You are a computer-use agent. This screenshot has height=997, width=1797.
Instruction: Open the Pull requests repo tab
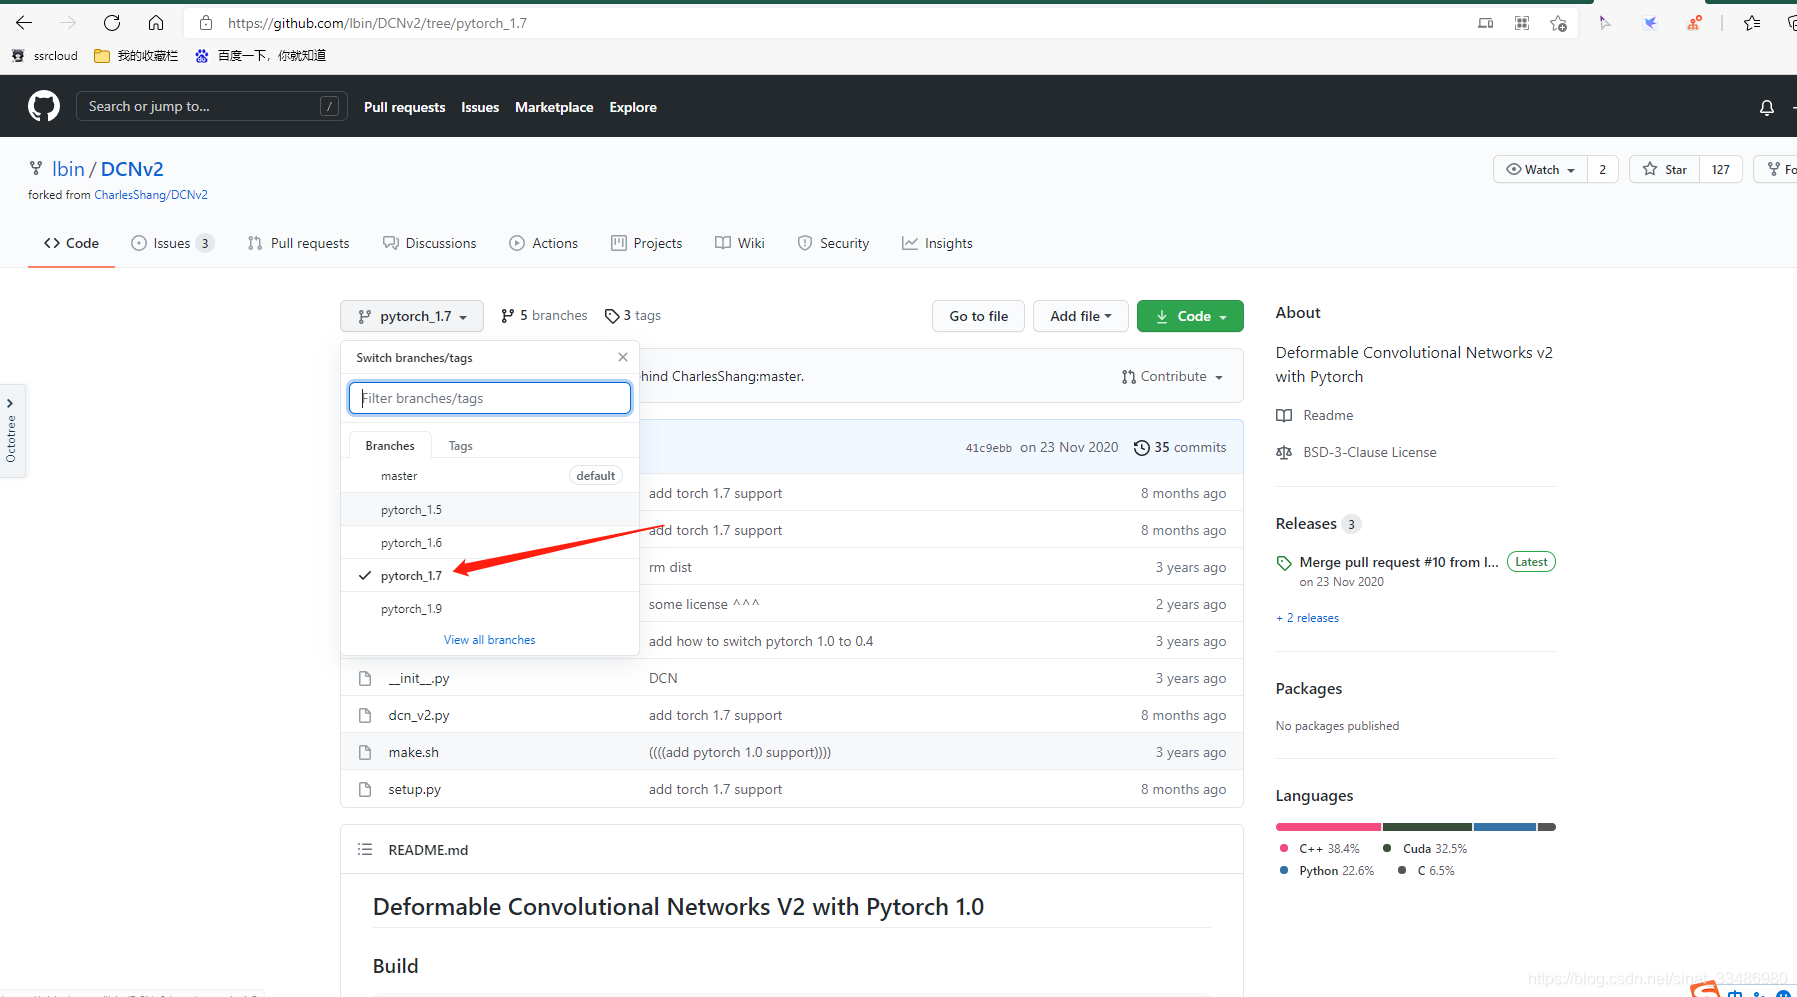click(x=298, y=243)
